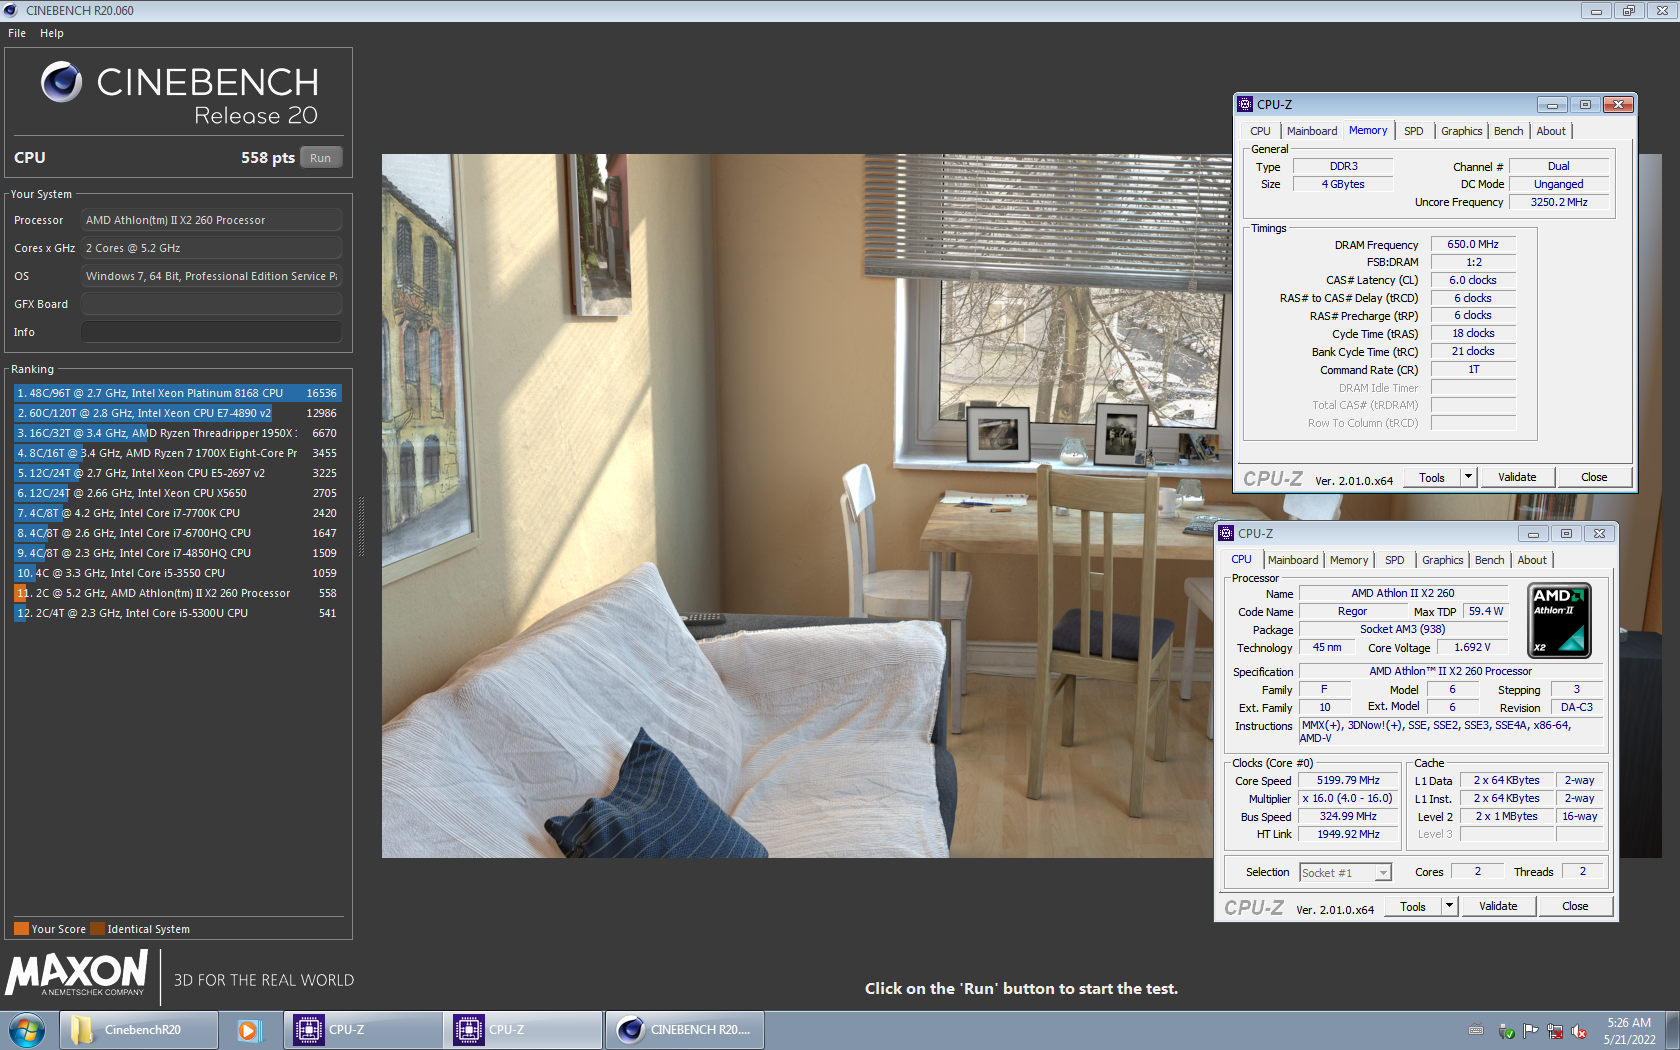Click the keyboard tray icon
1680x1050 pixels.
pos(1475,1030)
